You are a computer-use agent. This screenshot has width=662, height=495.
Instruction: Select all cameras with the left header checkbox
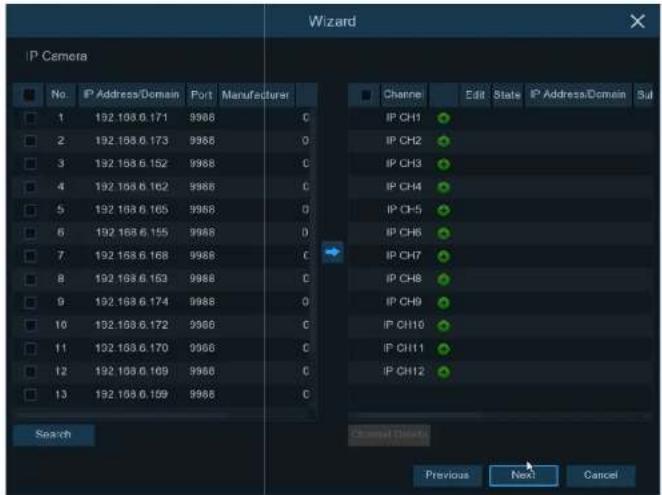pyautogui.click(x=29, y=95)
